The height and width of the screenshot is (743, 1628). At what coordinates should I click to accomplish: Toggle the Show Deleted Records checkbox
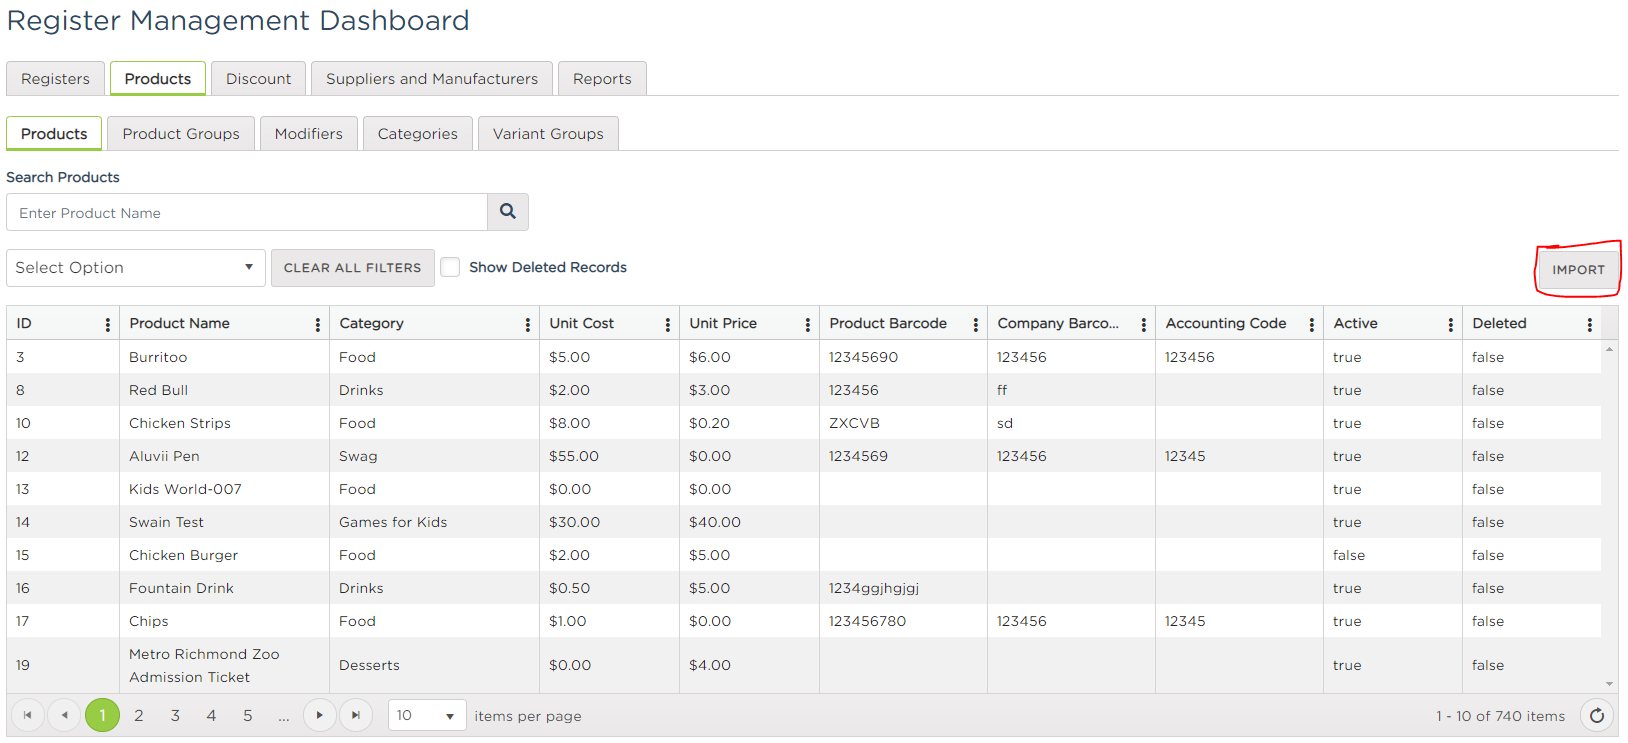point(451,267)
